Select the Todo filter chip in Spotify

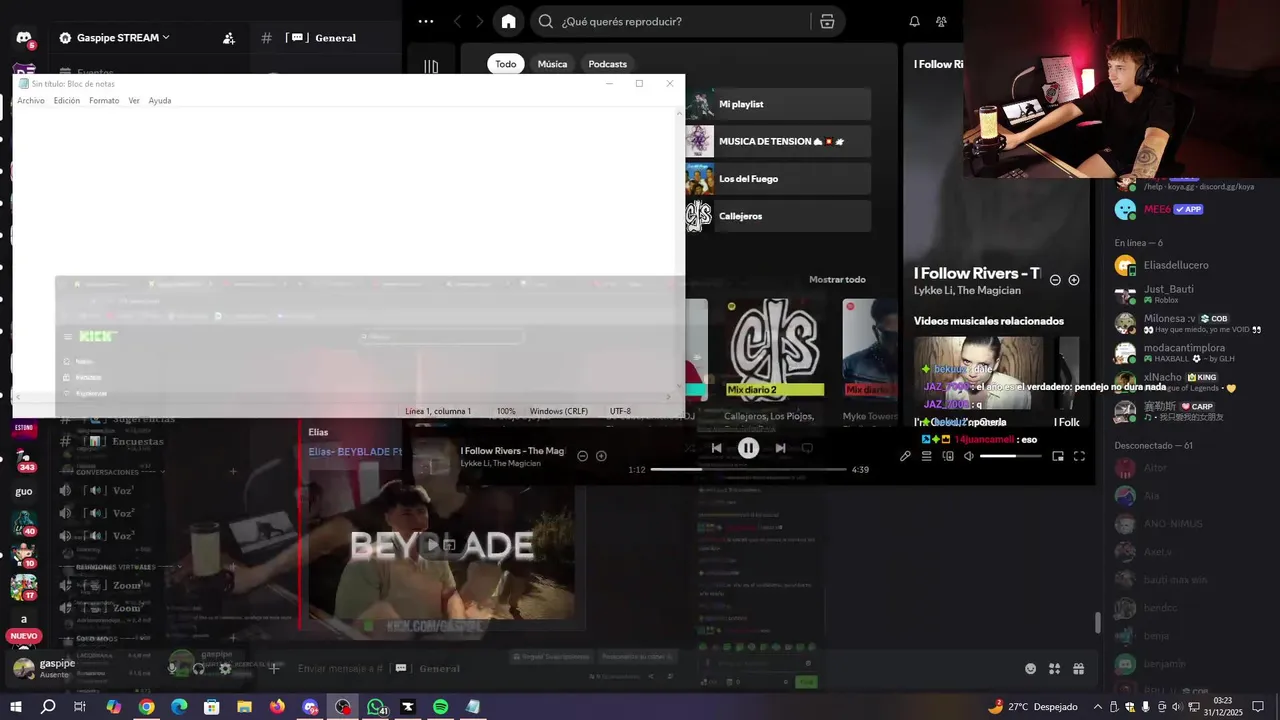tap(506, 64)
